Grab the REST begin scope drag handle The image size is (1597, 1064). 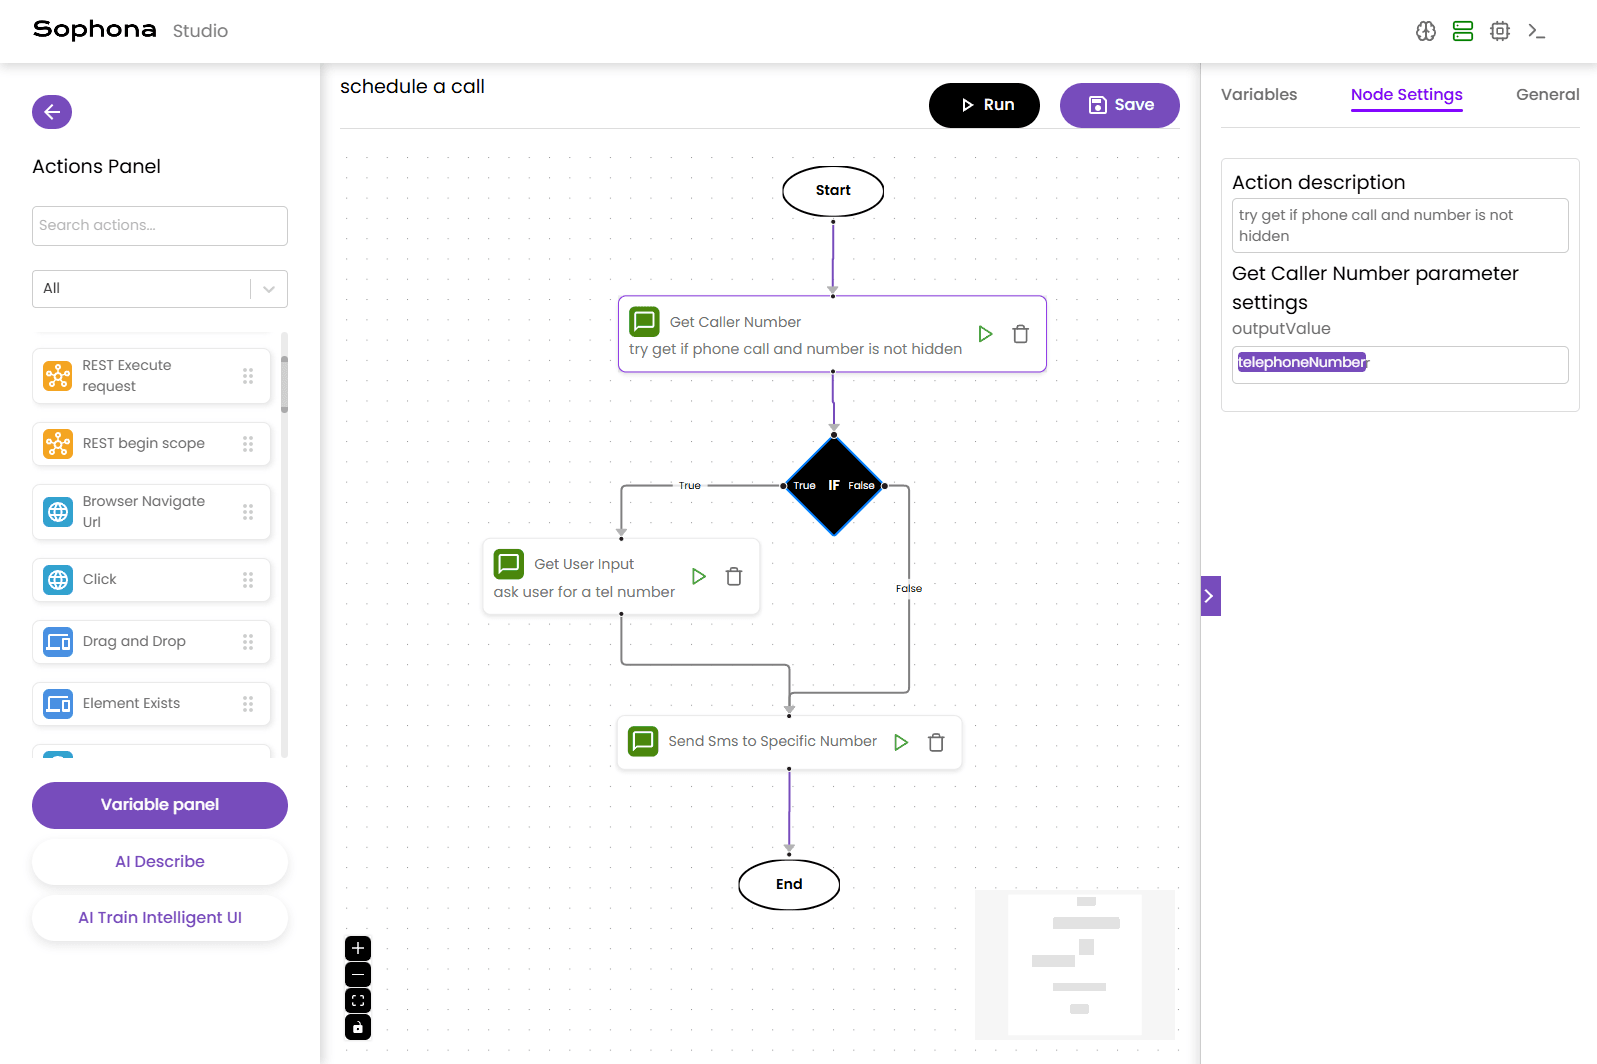[x=248, y=444]
